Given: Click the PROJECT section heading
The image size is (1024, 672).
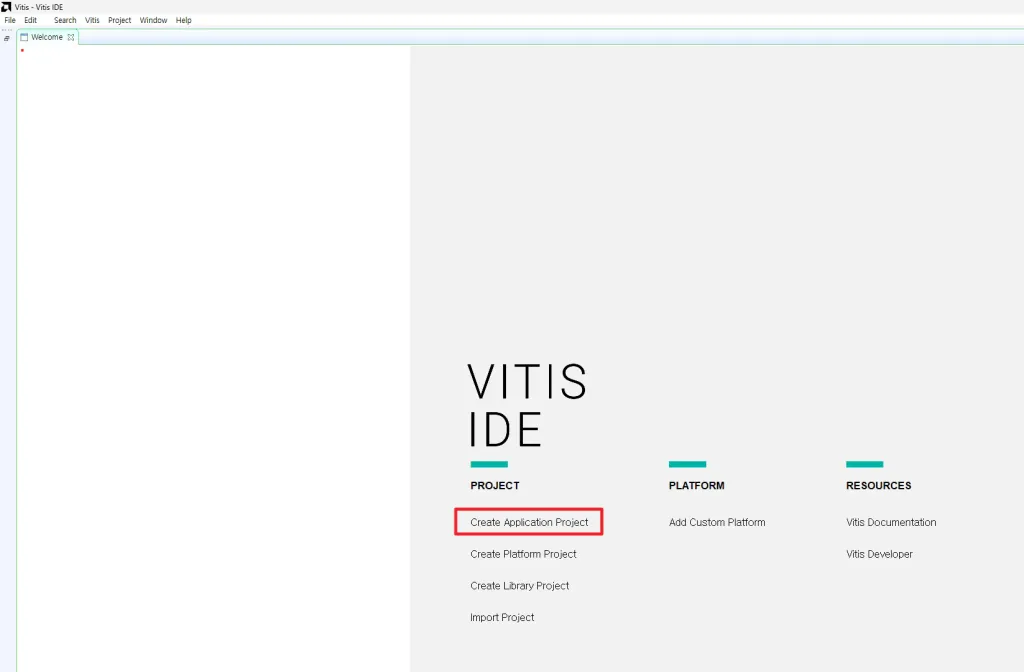Looking at the screenshot, I should pyautogui.click(x=495, y=486).
